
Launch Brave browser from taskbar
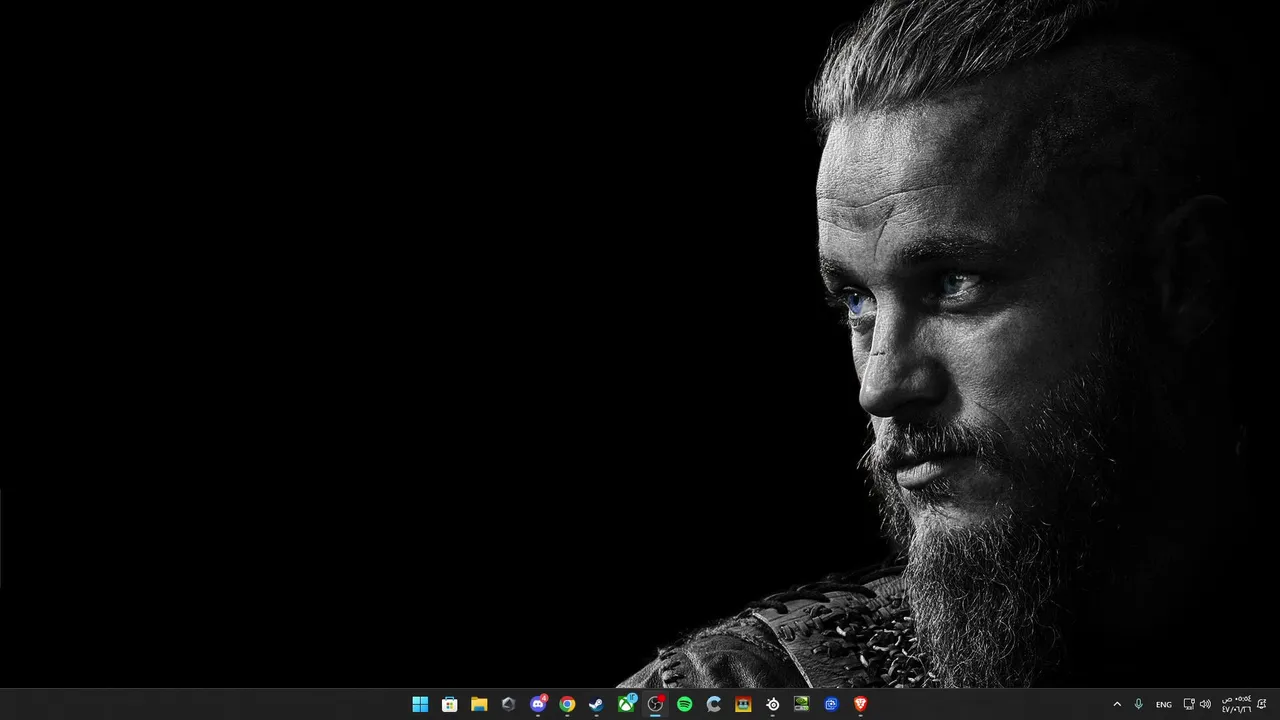point(860,704)
